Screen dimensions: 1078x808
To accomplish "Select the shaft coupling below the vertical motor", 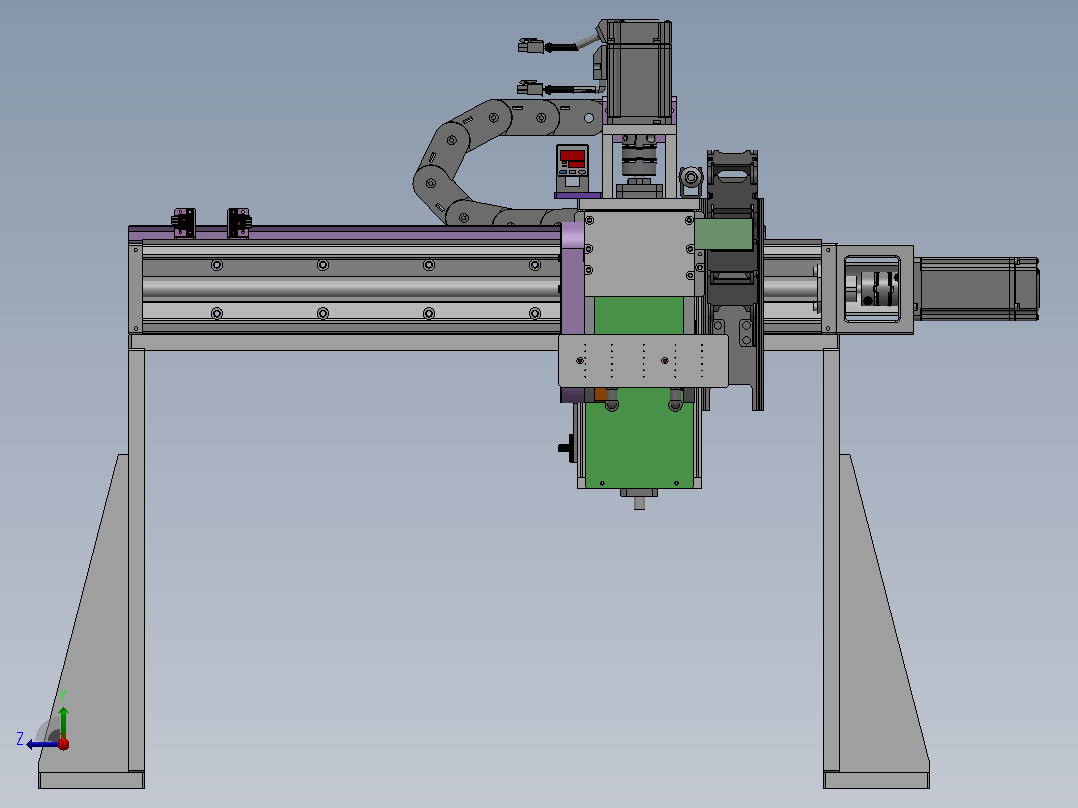I will (x=639, y=158).
